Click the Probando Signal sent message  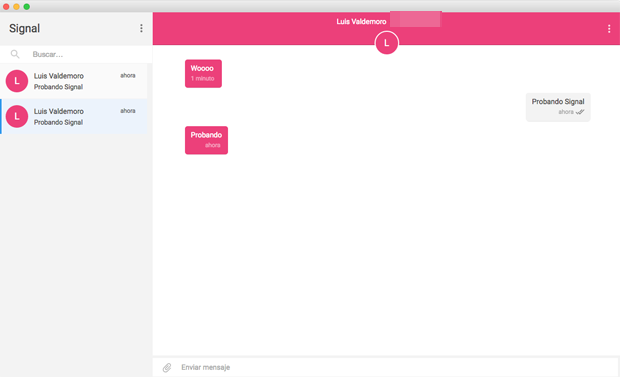558,107
